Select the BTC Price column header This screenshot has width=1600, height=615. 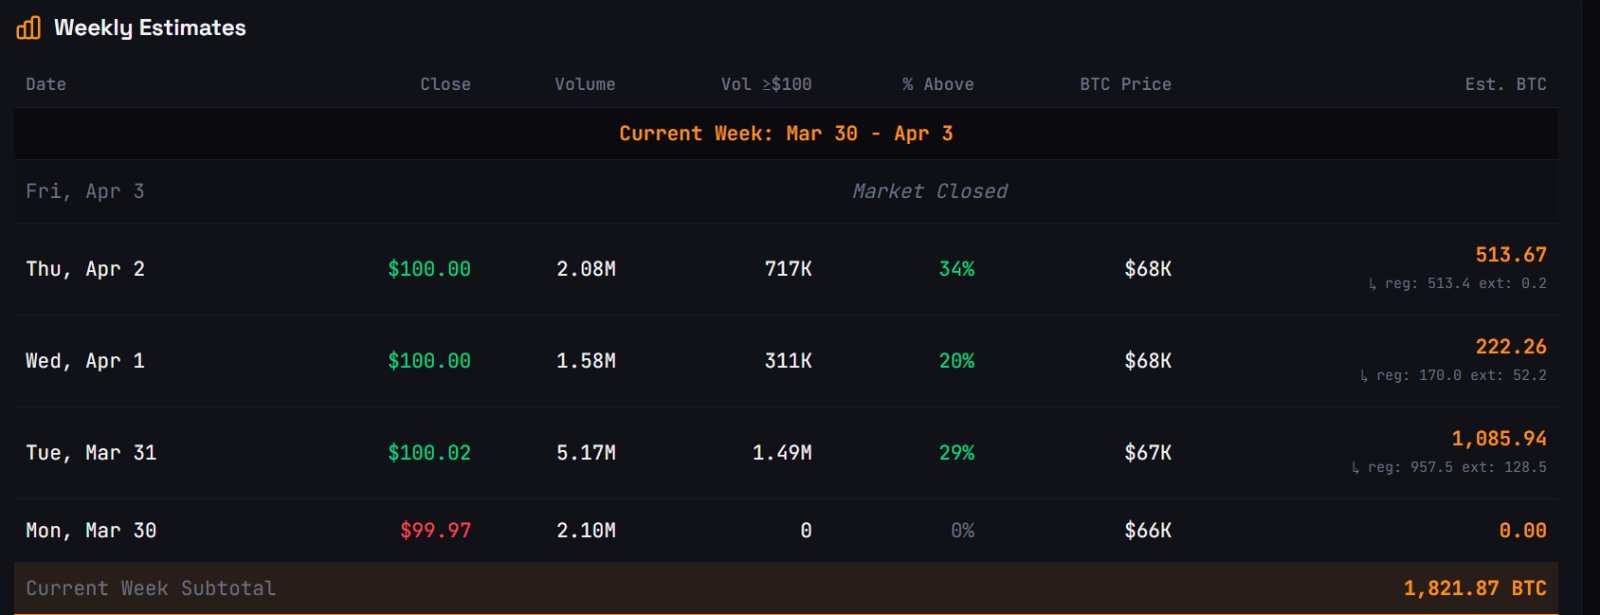pyautogui.click(x=1125, y=85)
